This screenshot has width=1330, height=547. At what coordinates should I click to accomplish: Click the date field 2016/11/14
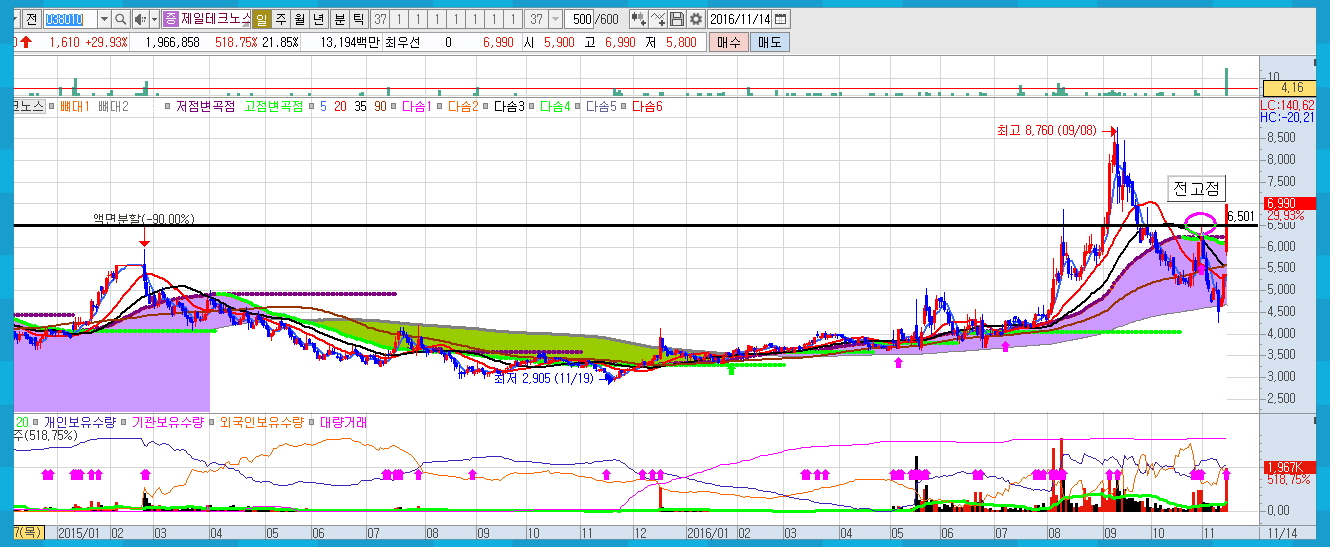(x=740, y=19)
